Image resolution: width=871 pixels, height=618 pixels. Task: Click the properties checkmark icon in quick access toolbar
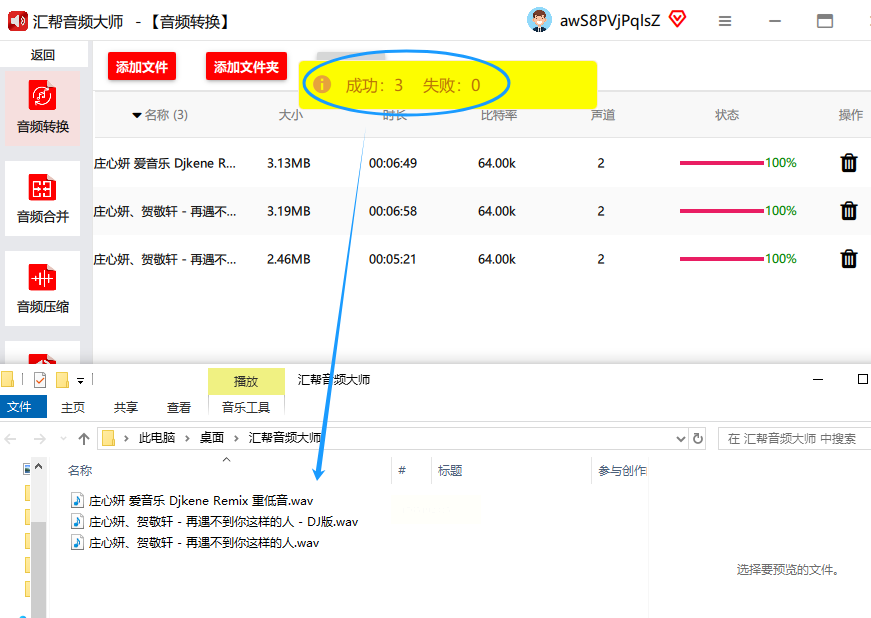click(40, 380)
